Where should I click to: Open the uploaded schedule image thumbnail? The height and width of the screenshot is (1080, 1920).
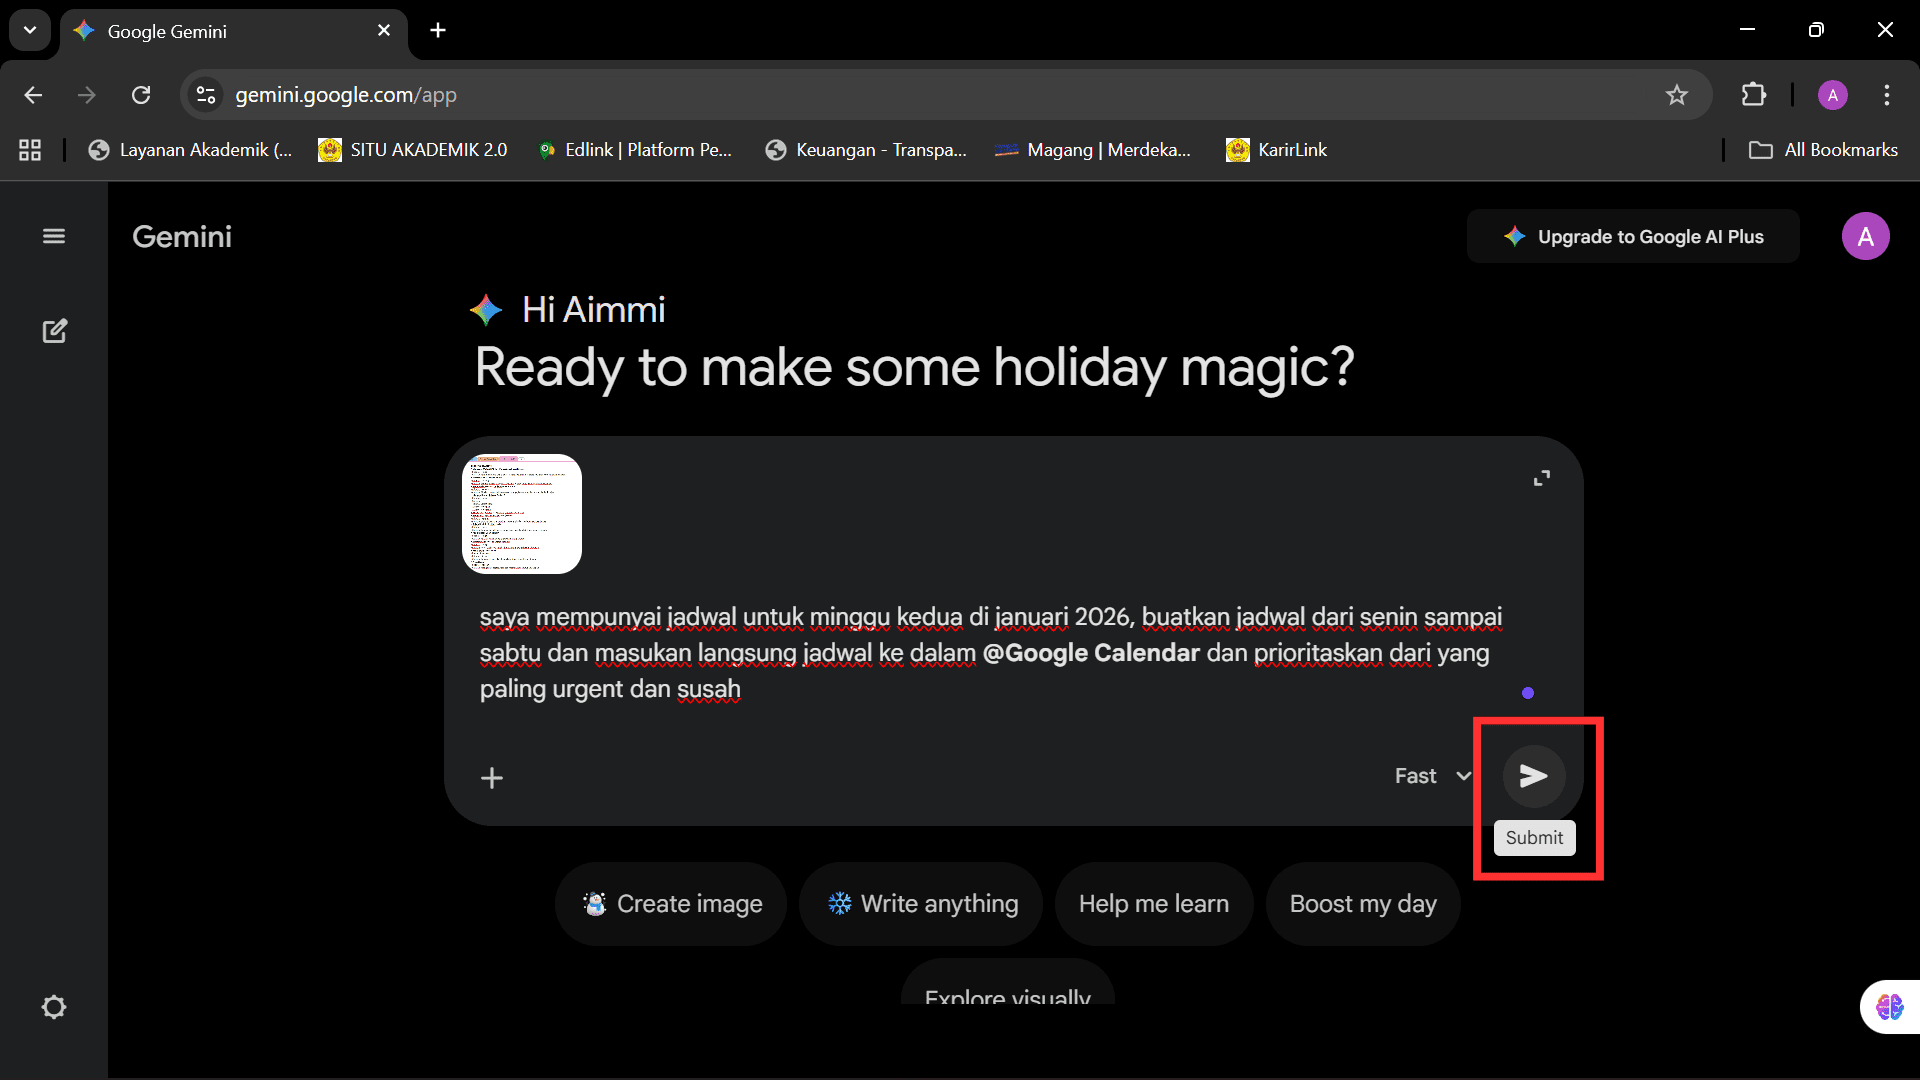522,514
